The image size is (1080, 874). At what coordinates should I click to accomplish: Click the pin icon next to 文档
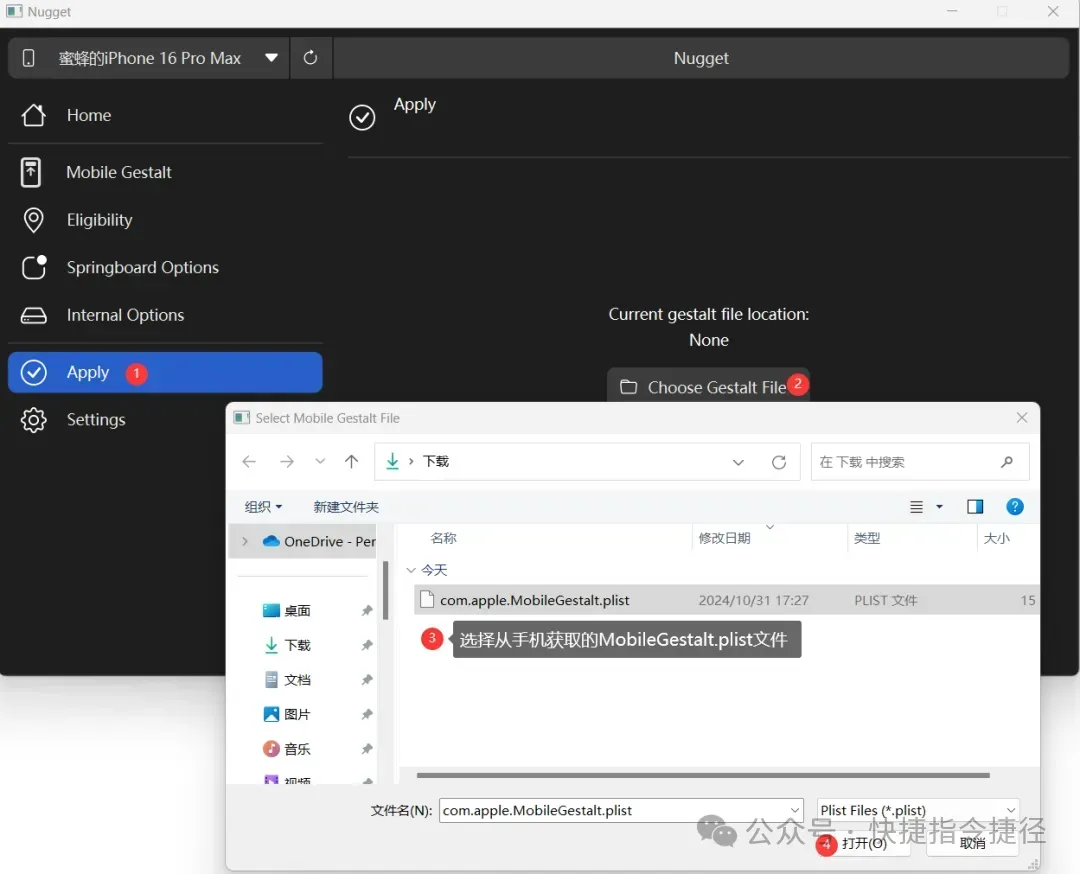pyautogui.click(x=367, y=680)
